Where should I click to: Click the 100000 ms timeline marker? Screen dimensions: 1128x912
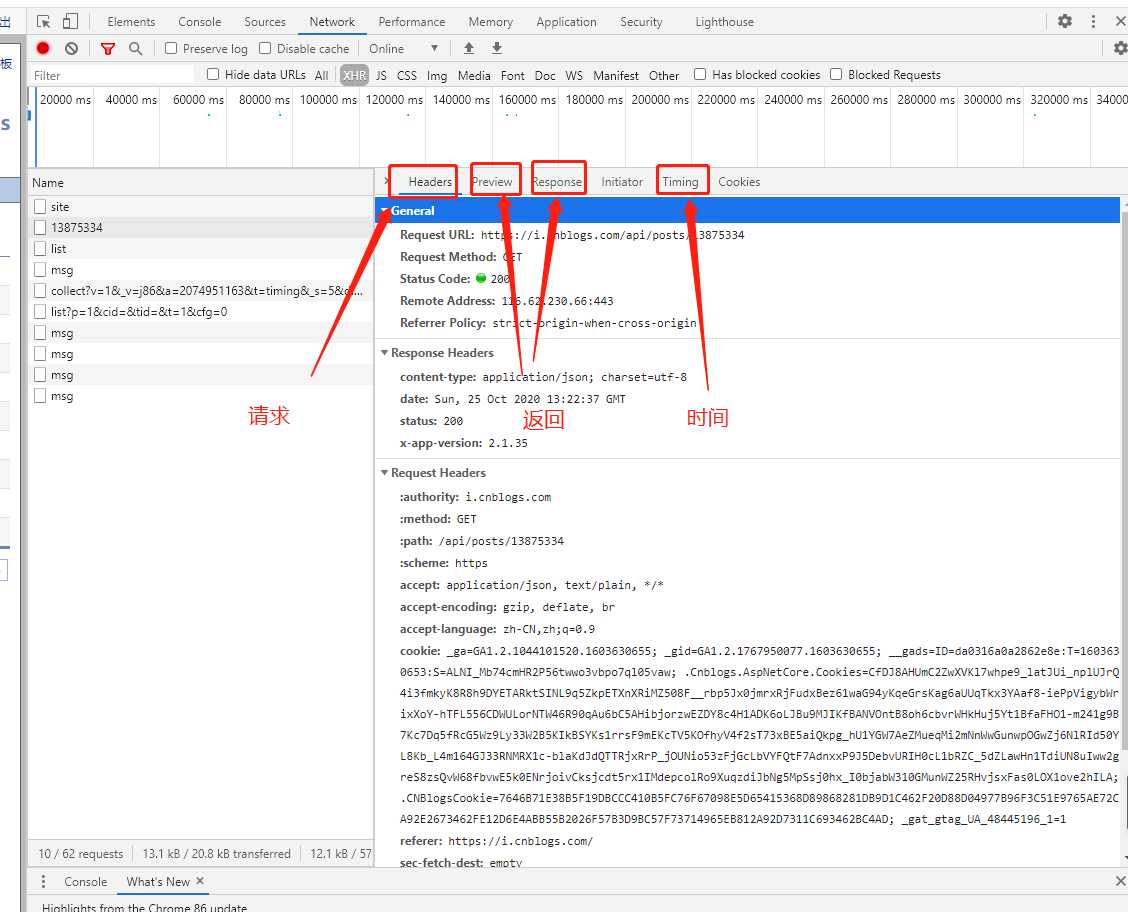(328, 99)
